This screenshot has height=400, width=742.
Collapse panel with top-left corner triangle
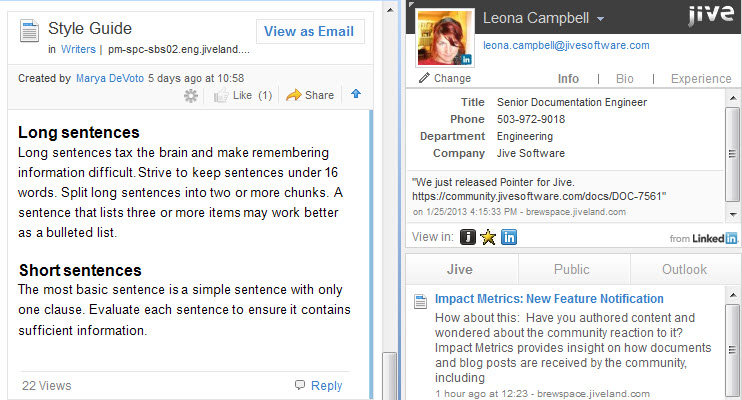[x=411, y=4]
